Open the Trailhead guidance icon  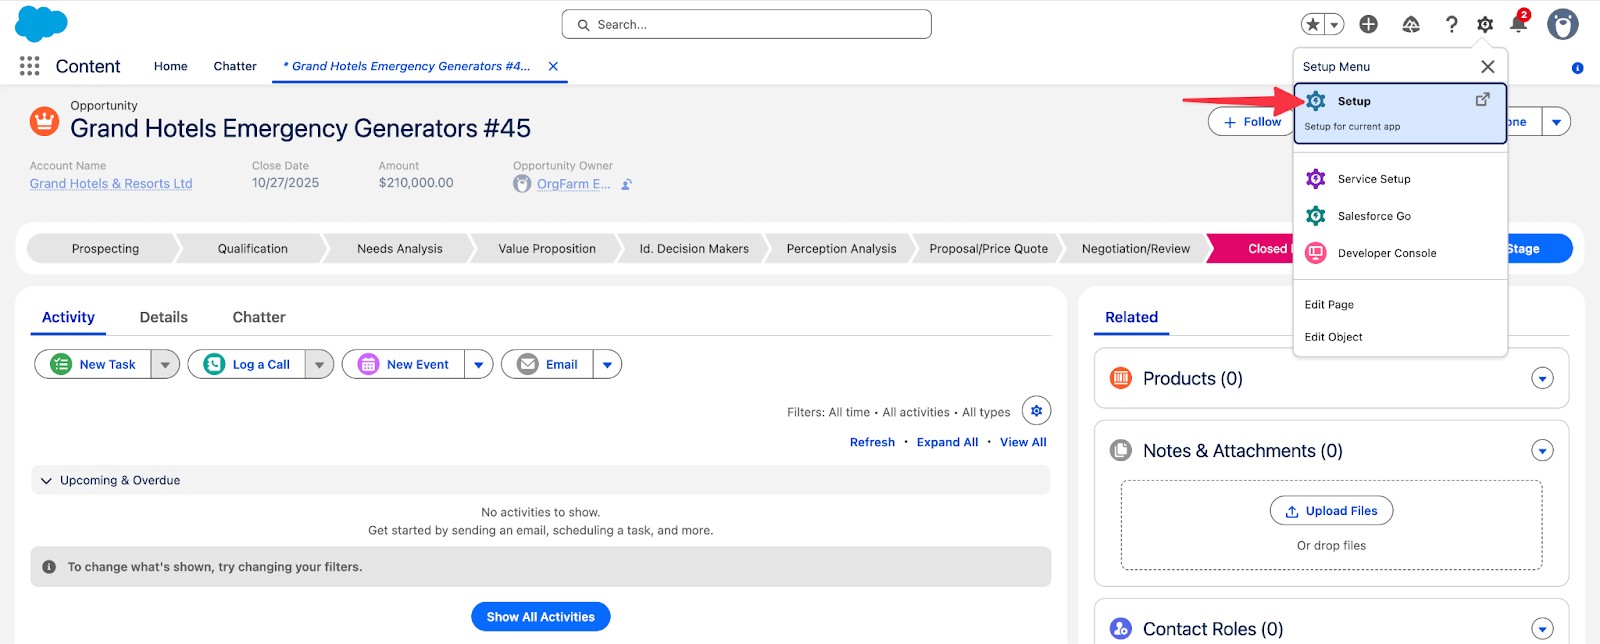1411,25
